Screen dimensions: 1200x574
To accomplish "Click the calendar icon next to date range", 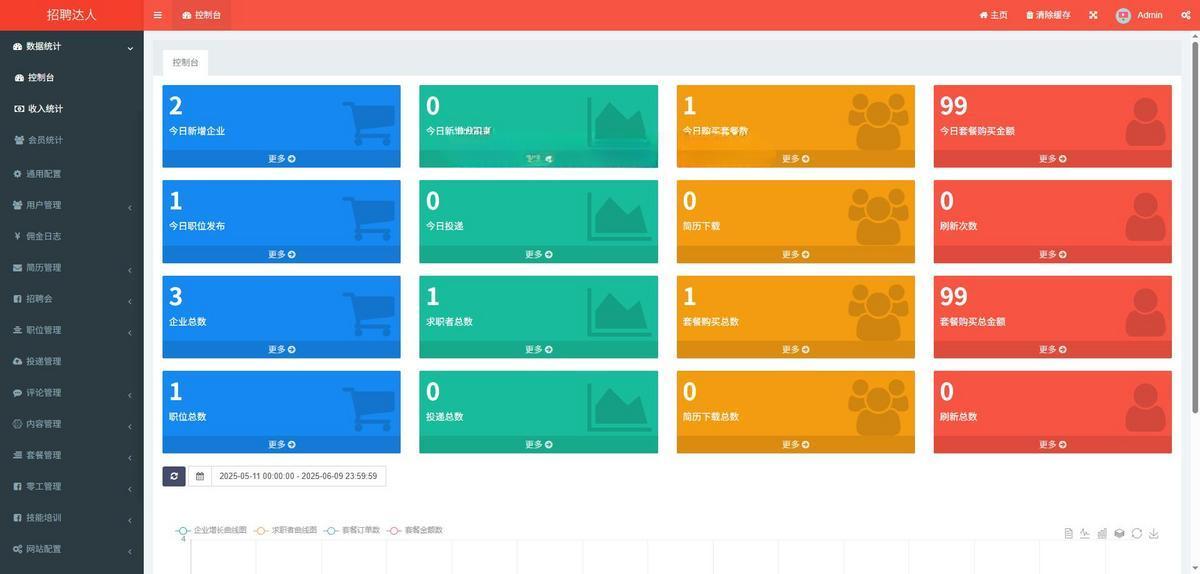I will click(x=200, y=476).
